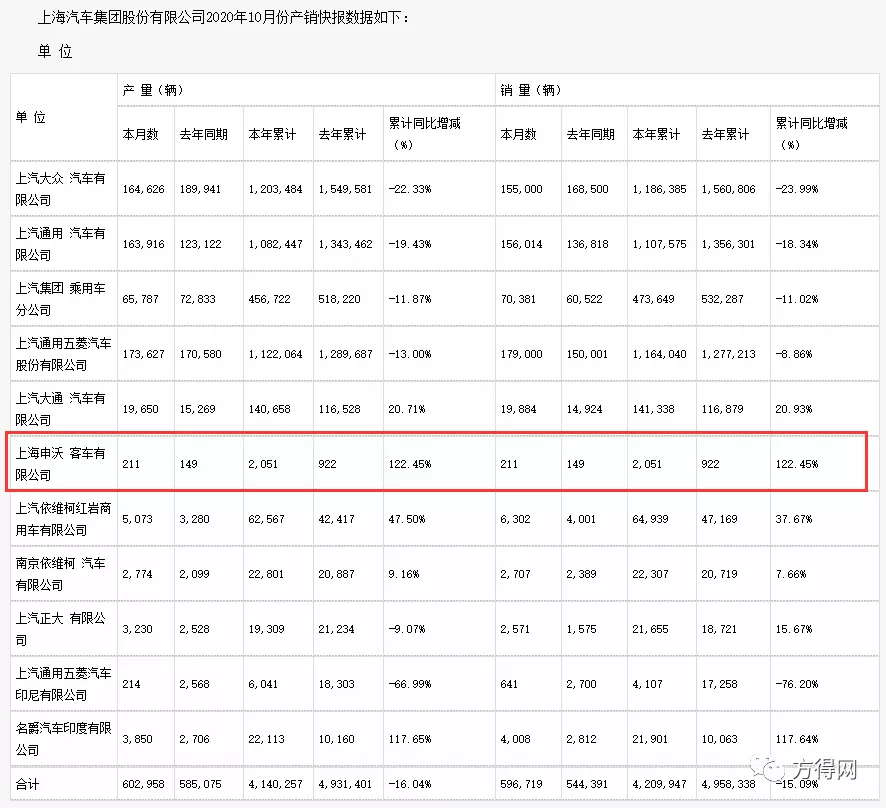Click the row label 上汽大众 汽车有限公司
The width and height of the screenshot is (886, 808).
60,189
